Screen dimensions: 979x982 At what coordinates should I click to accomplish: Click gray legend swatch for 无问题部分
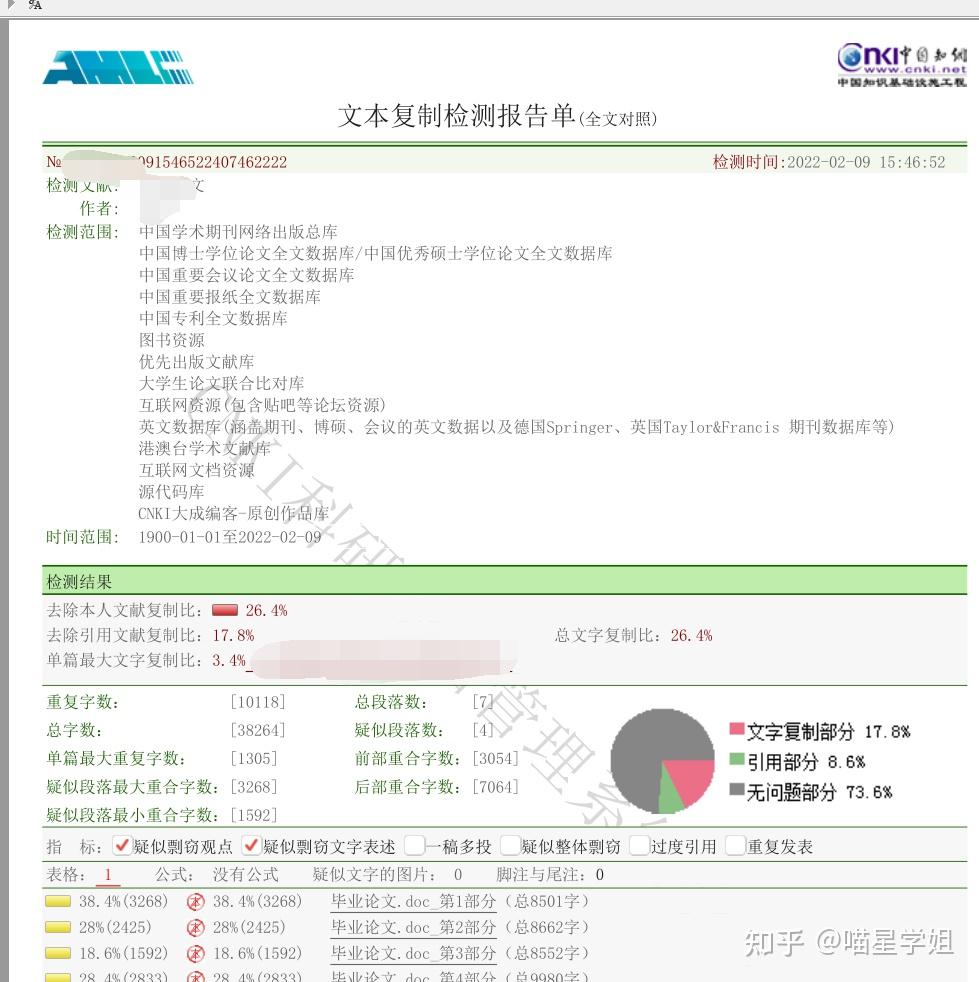[737, 789]
